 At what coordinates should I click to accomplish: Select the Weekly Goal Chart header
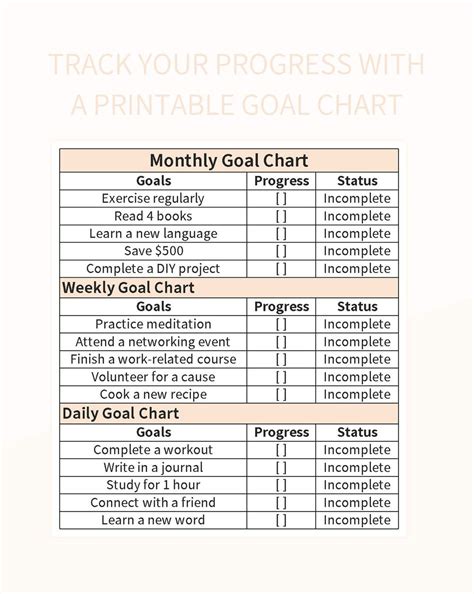click(x=229, y=288)
